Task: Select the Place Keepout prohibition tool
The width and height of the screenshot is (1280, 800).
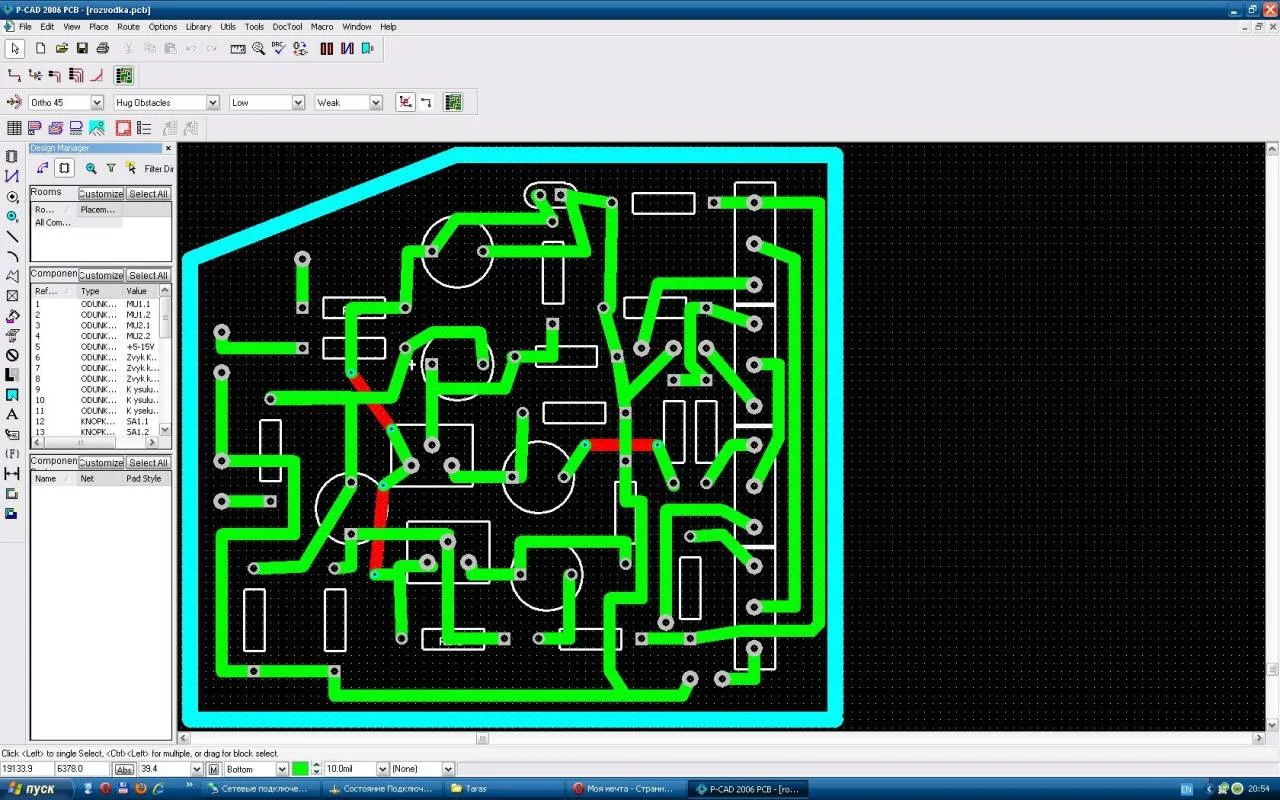Action: tap(12, 355)
